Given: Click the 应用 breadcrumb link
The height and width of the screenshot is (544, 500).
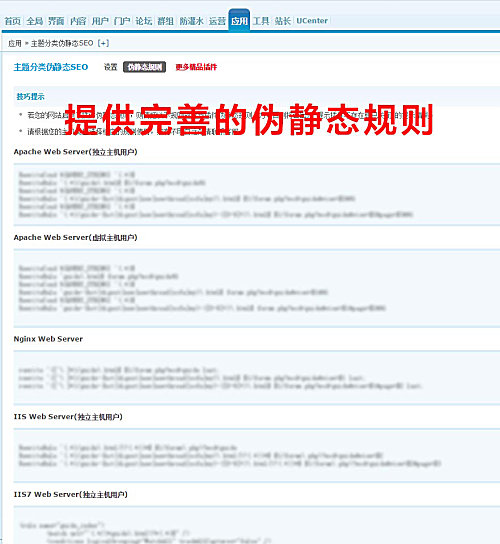Looking at the screenshot, I should [x=15, y=43].
